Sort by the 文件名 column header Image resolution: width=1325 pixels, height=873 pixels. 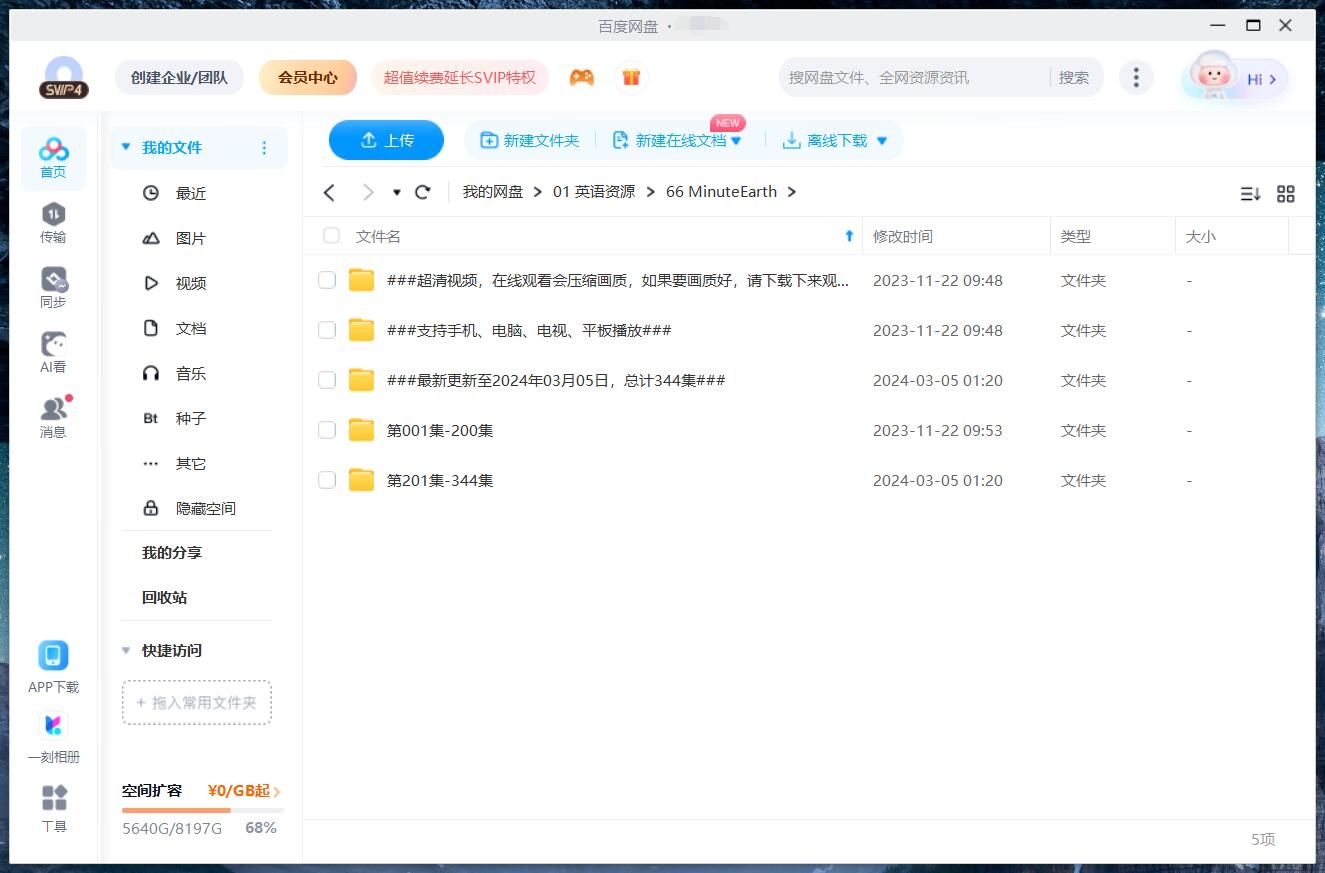click(x=378, y=236)
